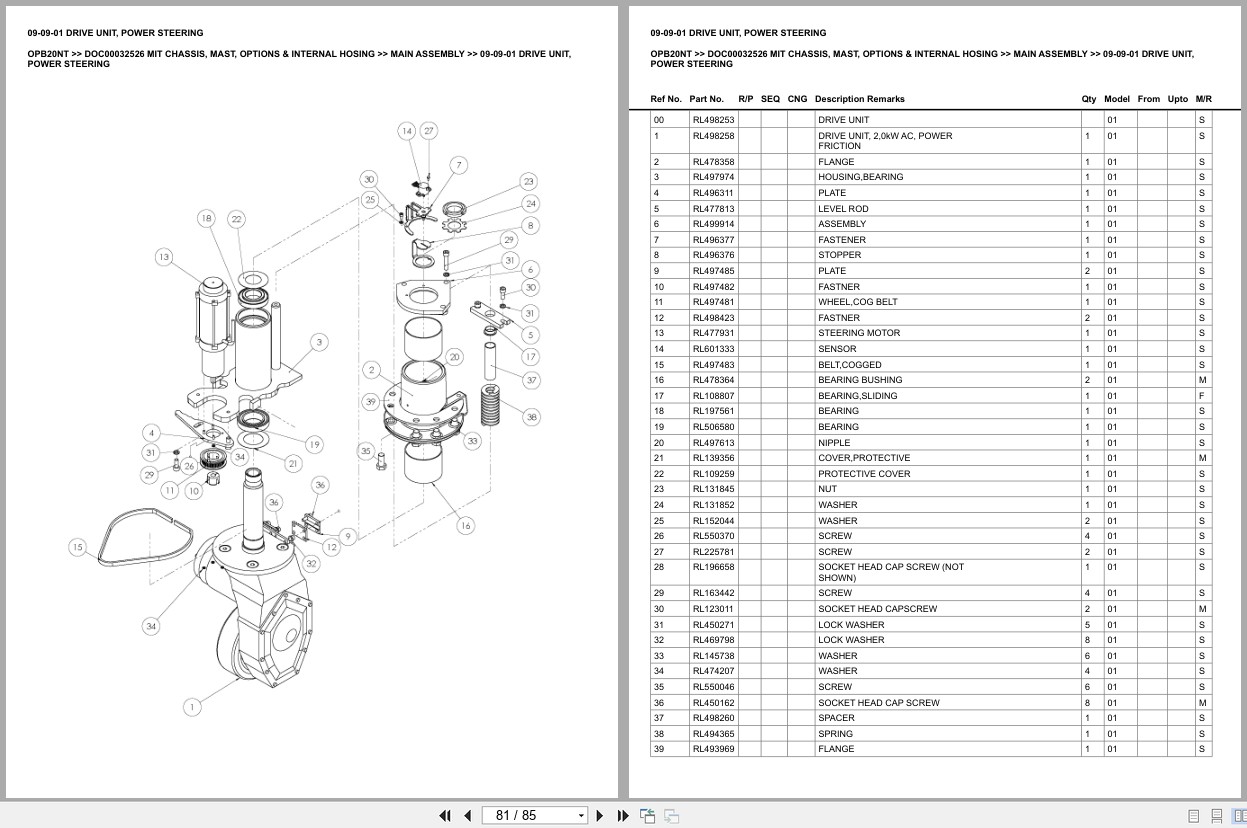Click BEARING,SLIDING description
Image resolution: width=1247 pixels, height=828 pixels.
tap(858, 396)
